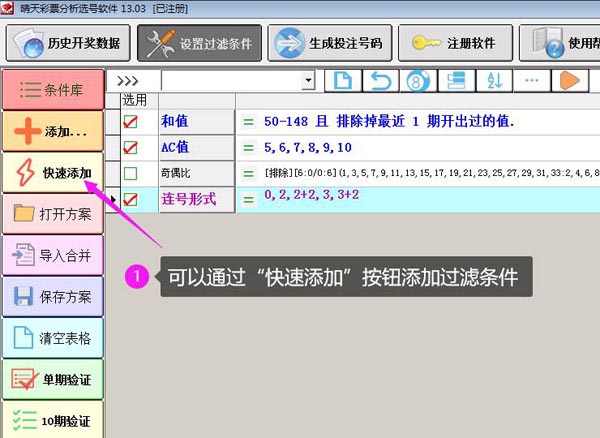The height and width of the screenshot is (438, 600).
Task: Click the 清空表格 button
Action: coord(52,338)
